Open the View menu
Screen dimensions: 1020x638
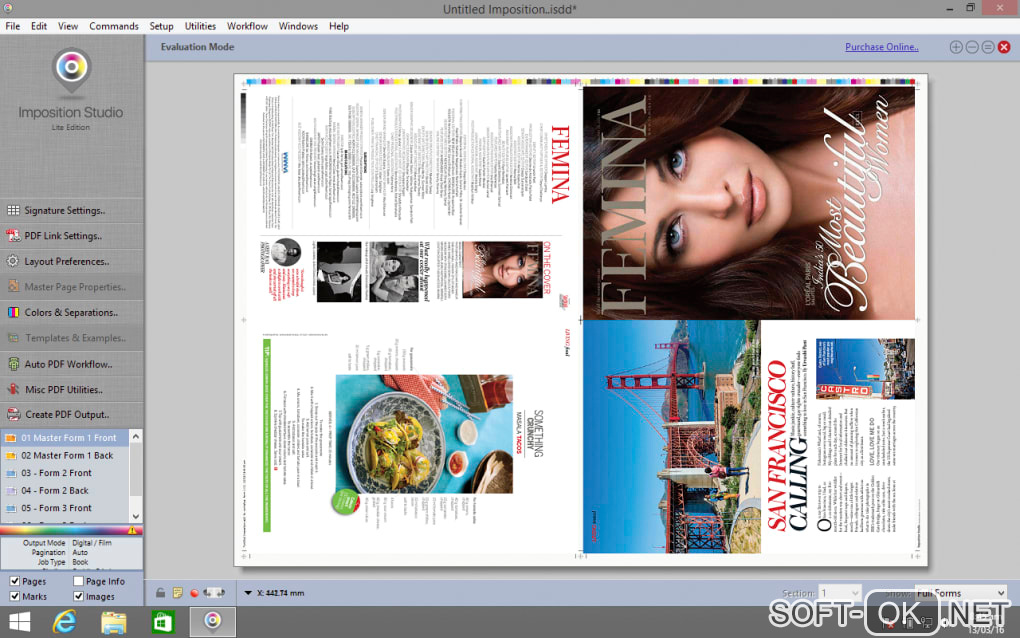point(68,26)
